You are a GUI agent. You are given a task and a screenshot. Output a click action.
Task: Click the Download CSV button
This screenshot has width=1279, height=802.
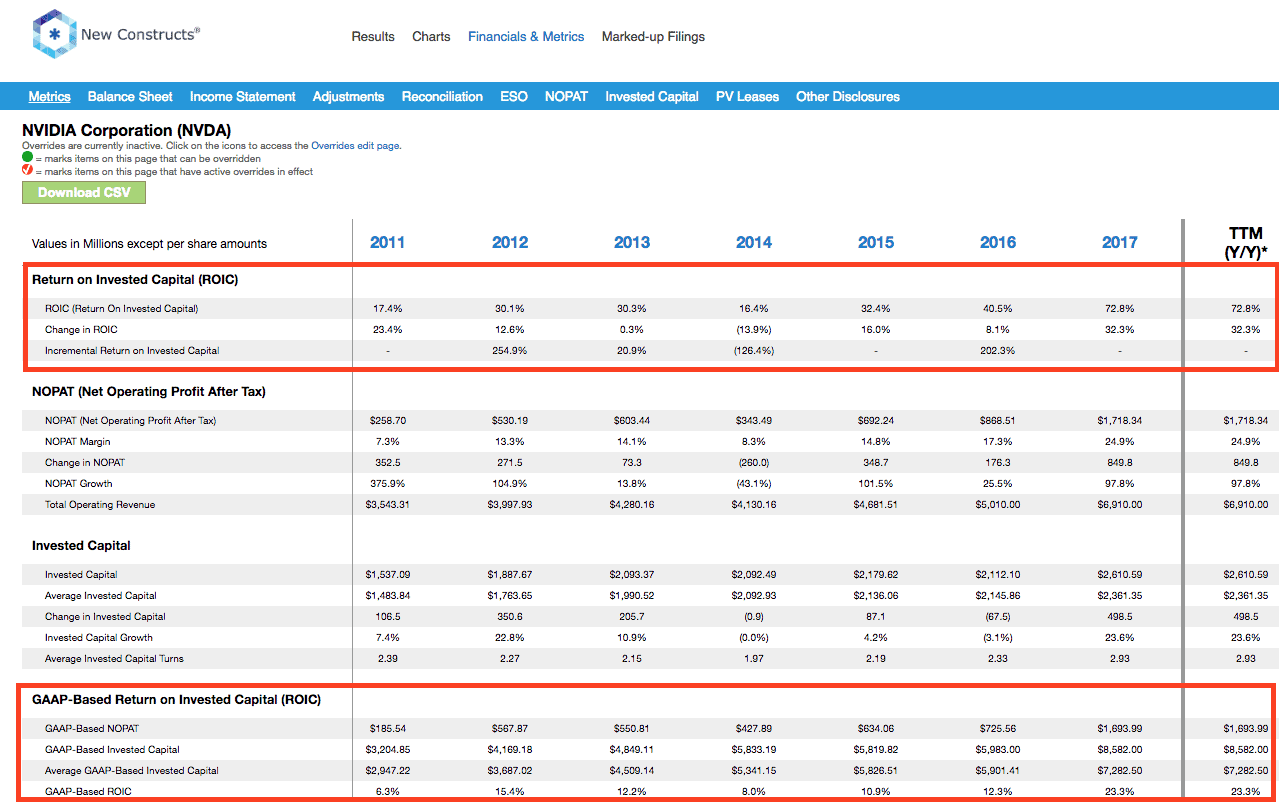point(84,192)
